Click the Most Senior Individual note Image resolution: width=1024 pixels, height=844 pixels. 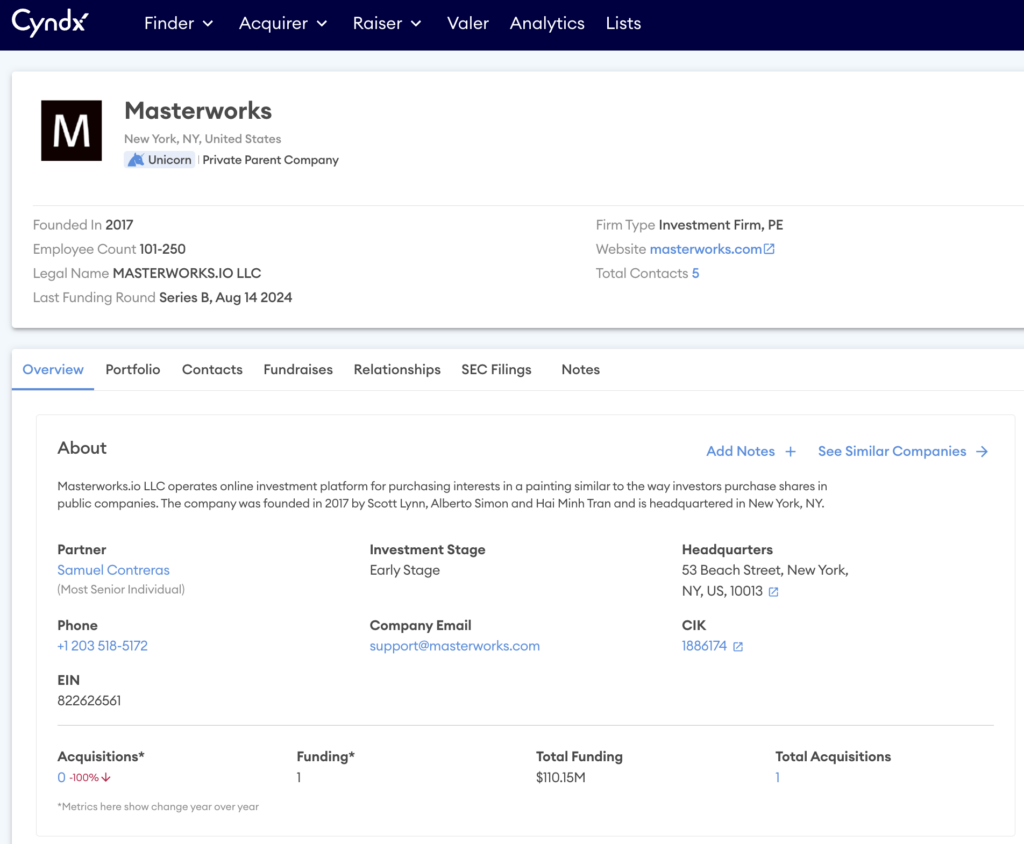pyautogui.click(x=121, y=589)
